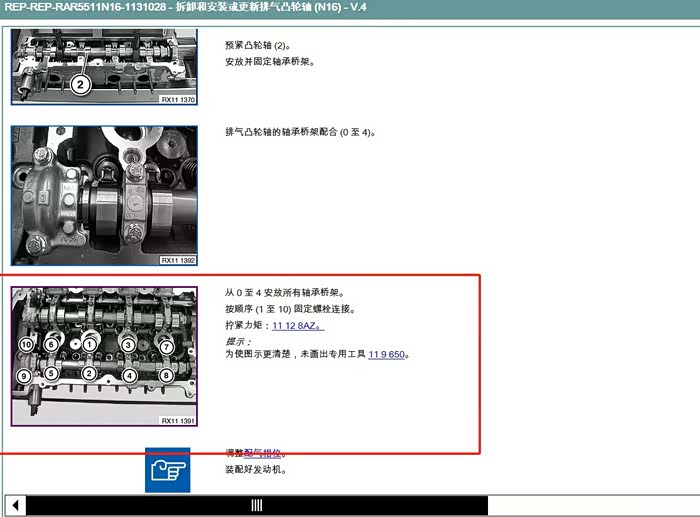Viewport: 700px width, 517px height.
Task: Grab the horizontal scrollbar thumb
Action: coord(257,505)
